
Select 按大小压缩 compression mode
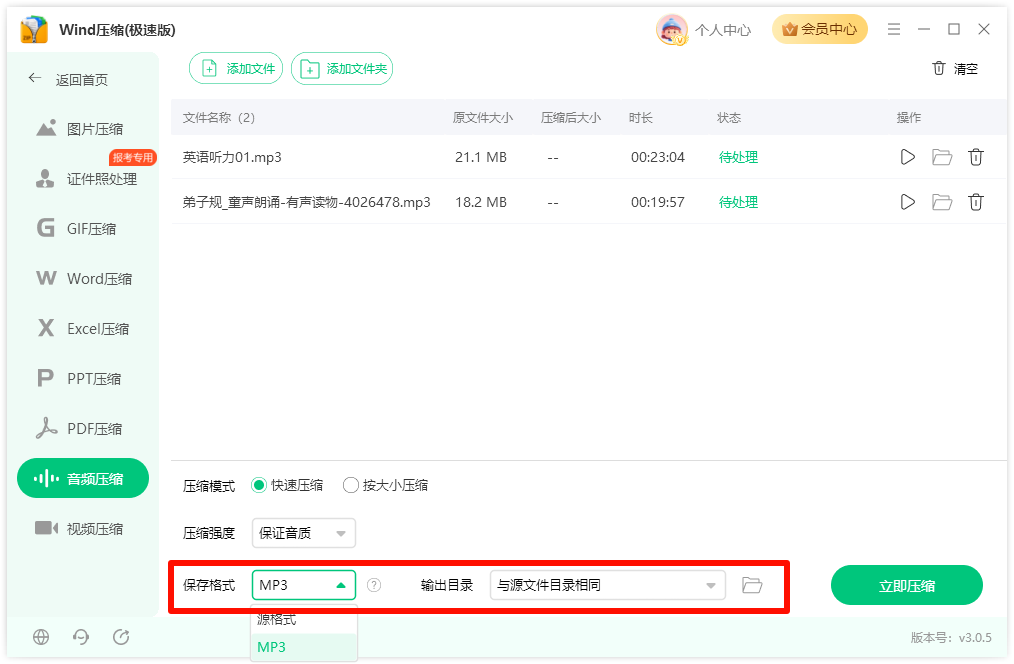tap(385, 486)
